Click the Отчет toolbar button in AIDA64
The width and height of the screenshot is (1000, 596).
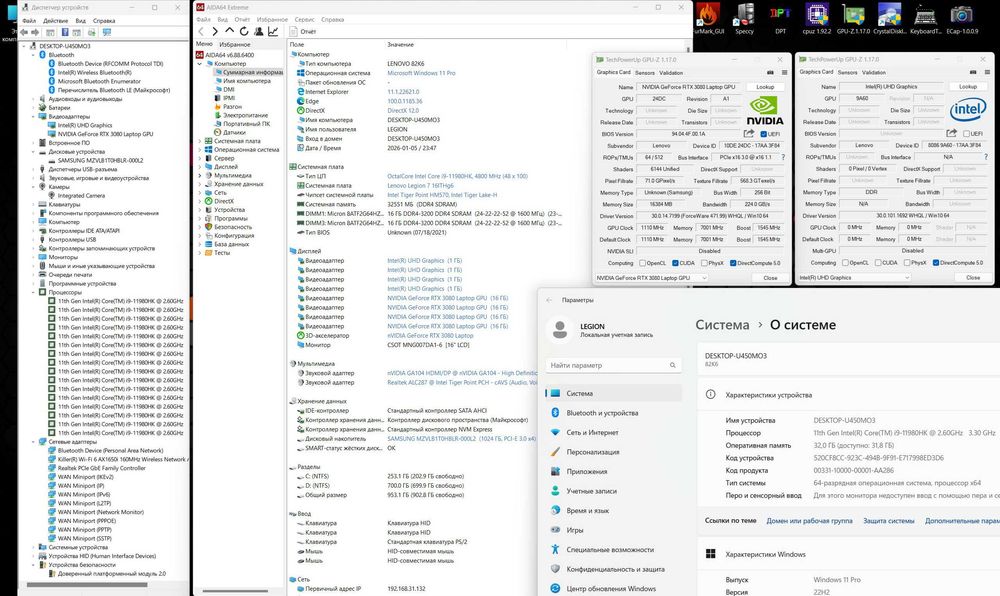pos(303,31)
